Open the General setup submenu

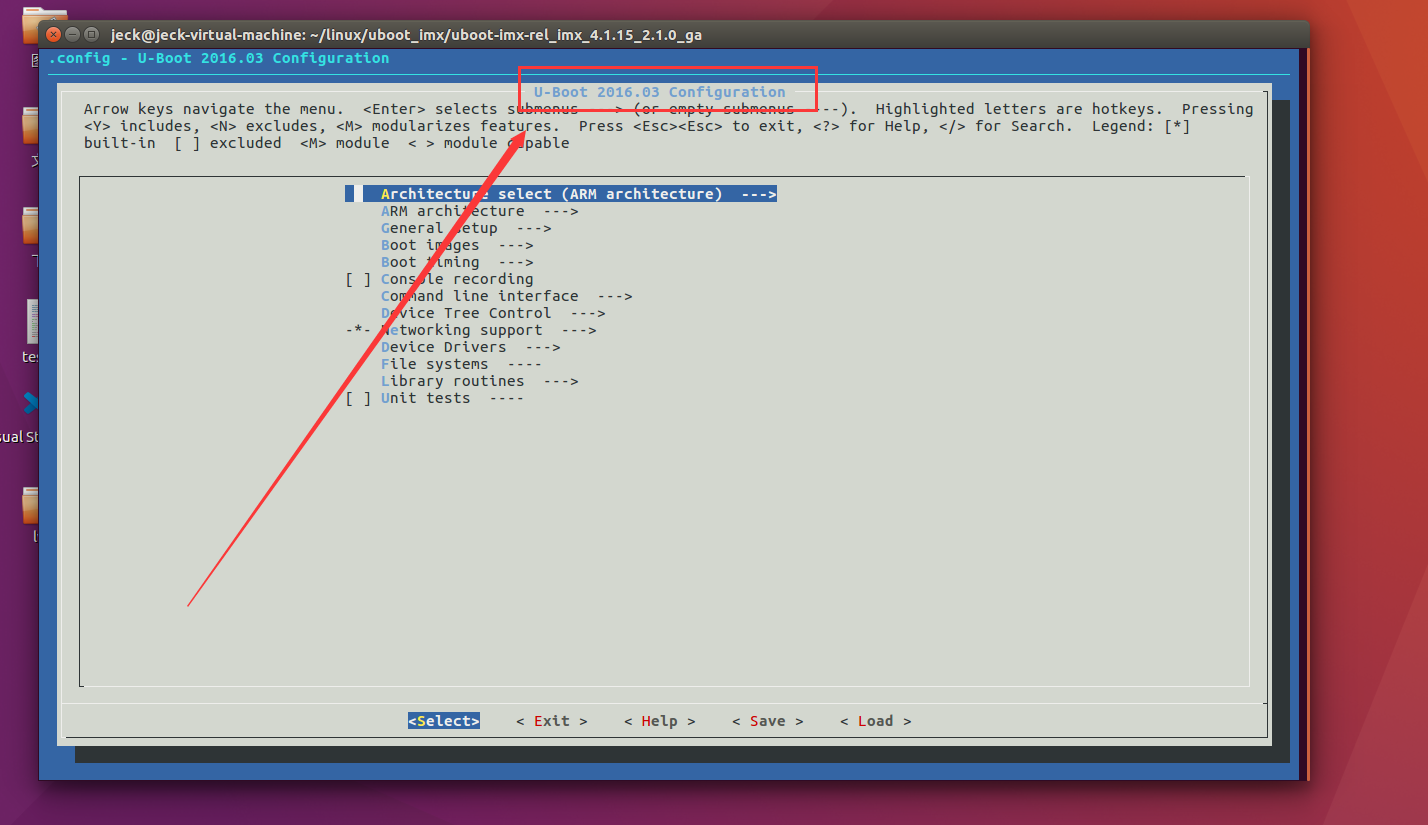click(466, 228)
